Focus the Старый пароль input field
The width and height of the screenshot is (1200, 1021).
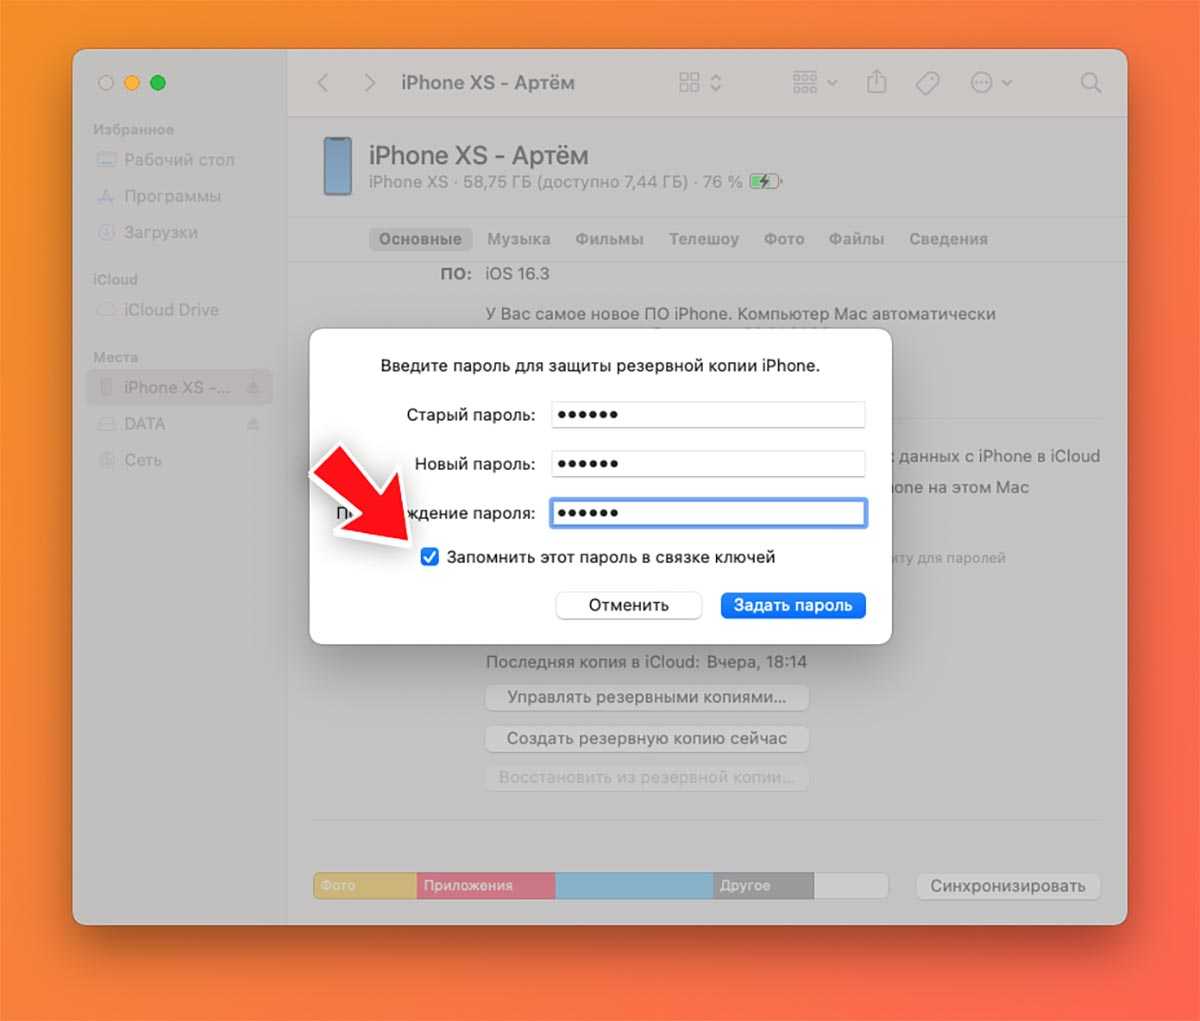tap(708, 414)
